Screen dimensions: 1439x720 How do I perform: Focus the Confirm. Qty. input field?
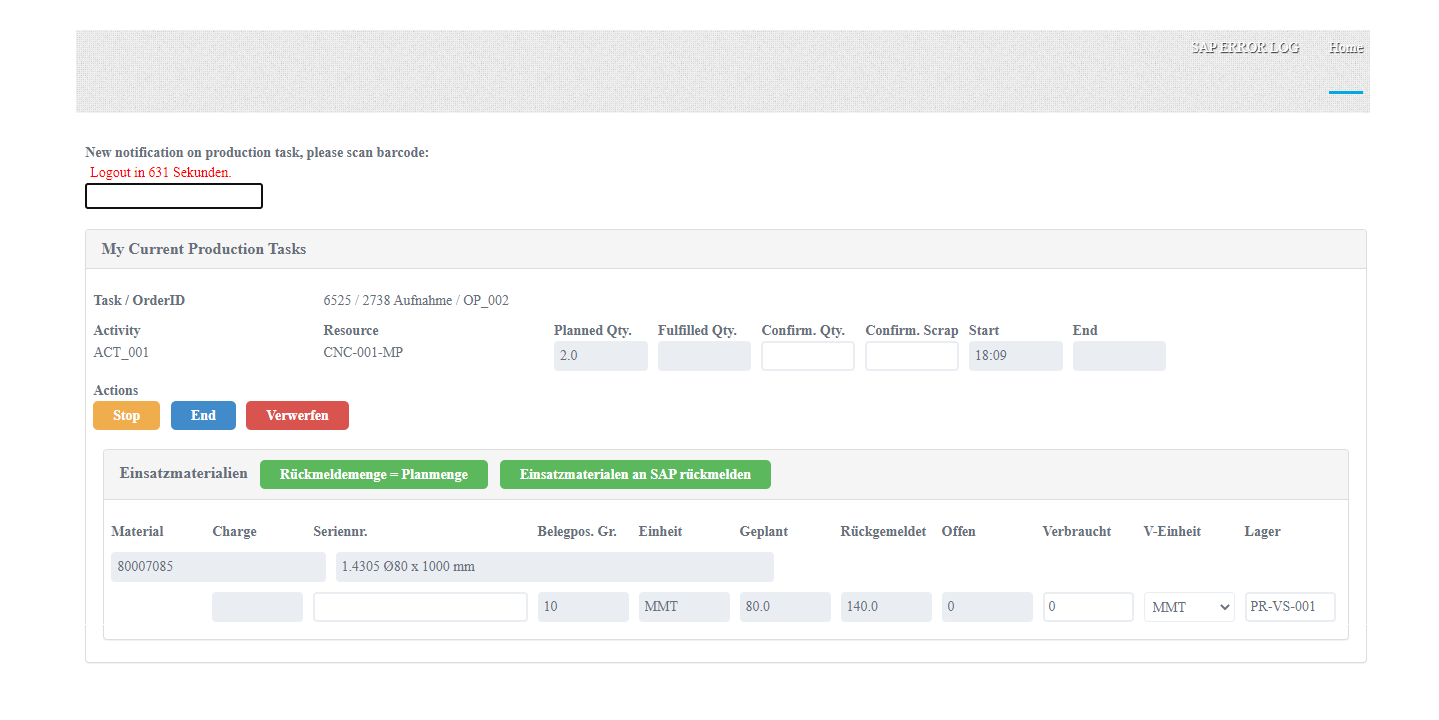click(x=807, y=356)
